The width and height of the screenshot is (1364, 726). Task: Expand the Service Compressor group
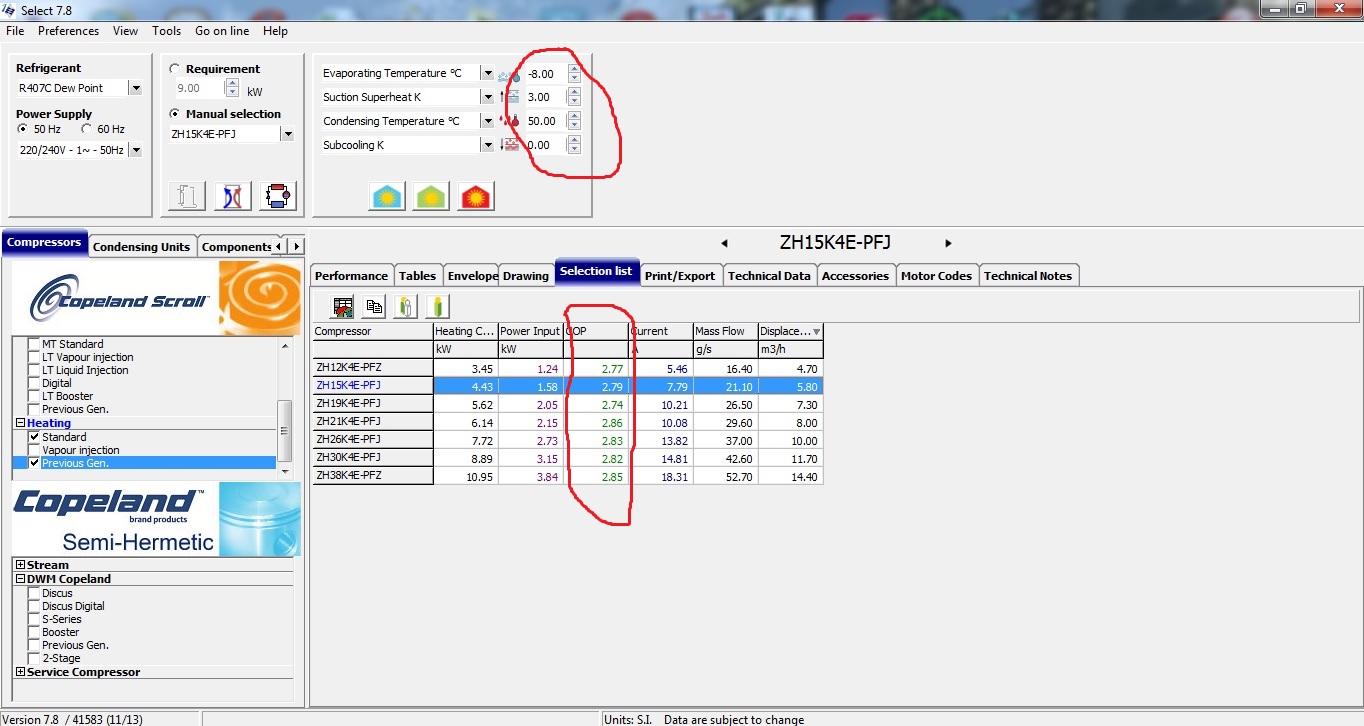pos(21,672)
